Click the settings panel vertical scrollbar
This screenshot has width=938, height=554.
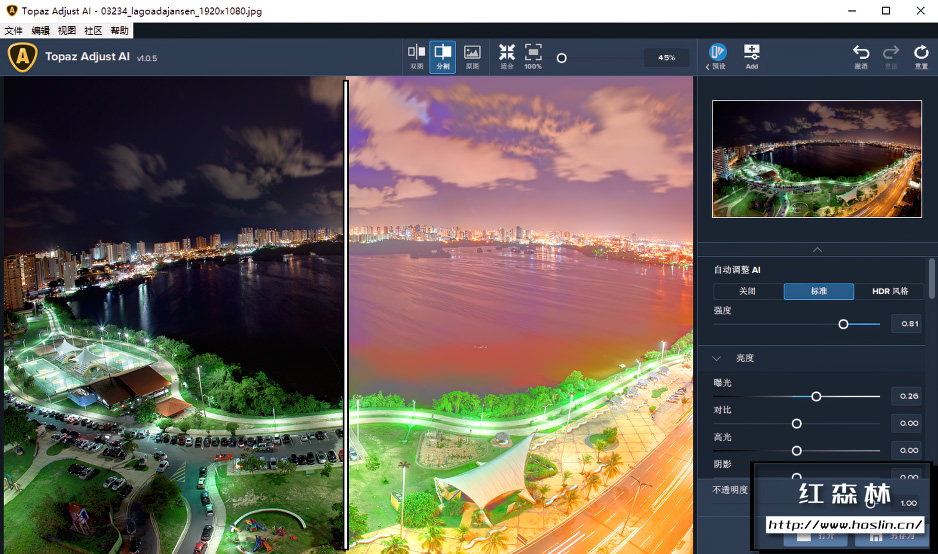pyautogui.click(x=932, y=279)
